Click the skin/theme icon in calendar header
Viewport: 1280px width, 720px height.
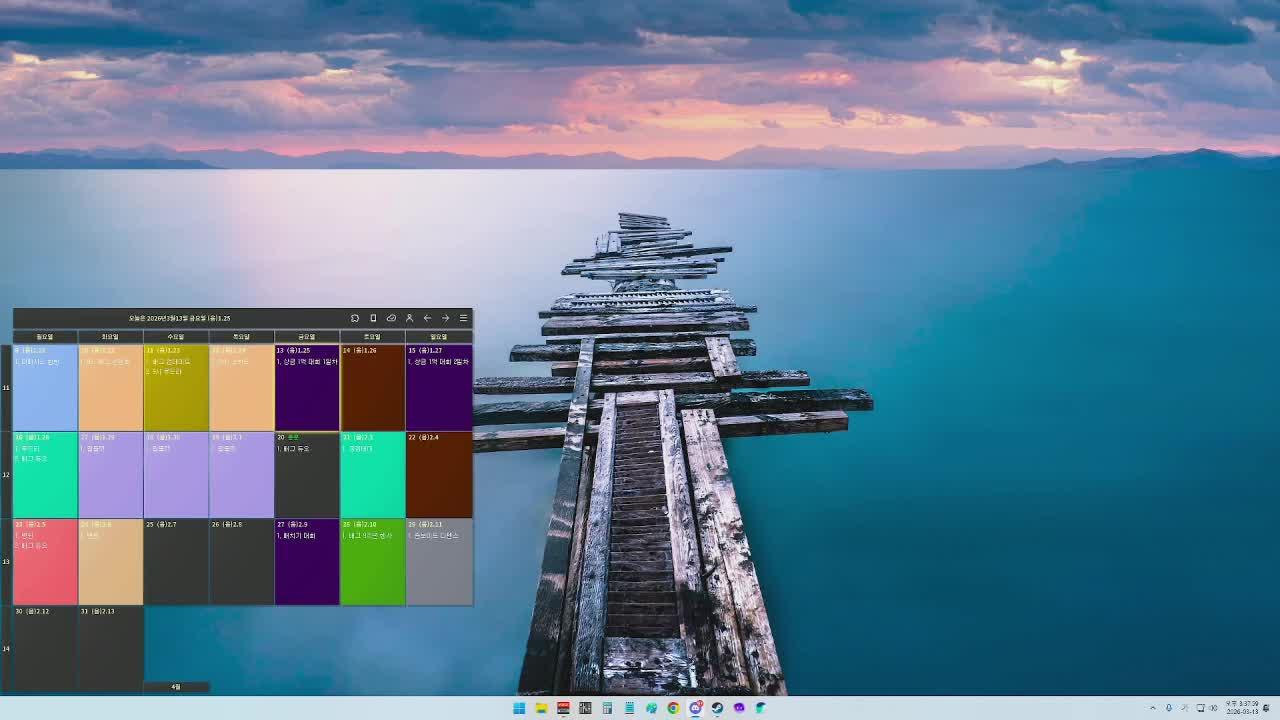355,318
